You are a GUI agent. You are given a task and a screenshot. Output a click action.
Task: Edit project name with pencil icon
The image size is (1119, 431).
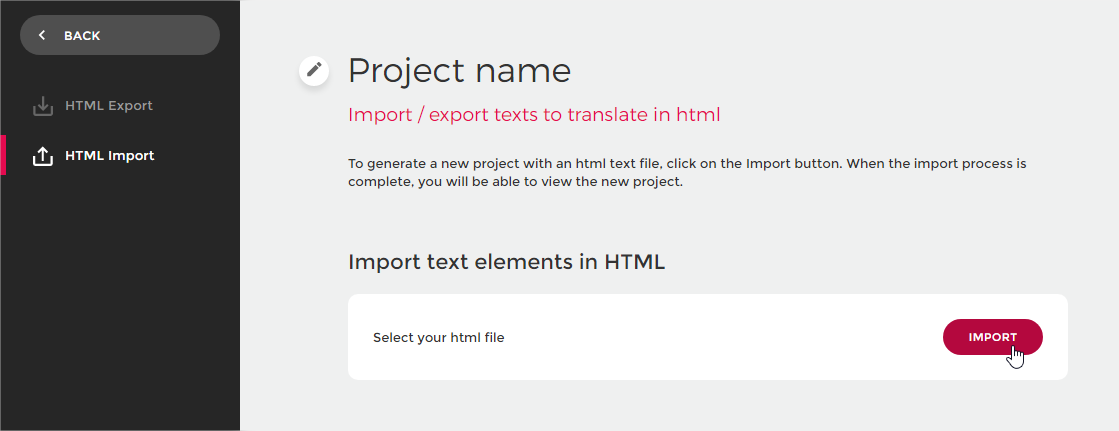click(x=314, y=70)
